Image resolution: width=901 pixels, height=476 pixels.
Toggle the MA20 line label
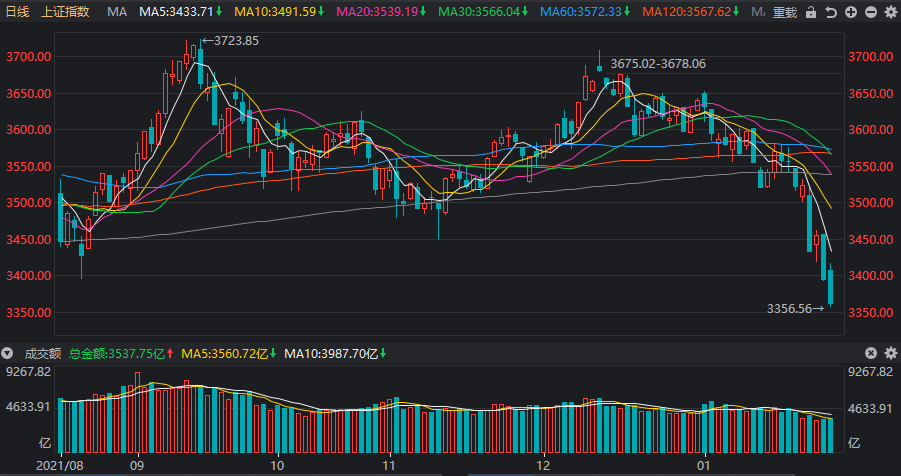pos(381,11)
